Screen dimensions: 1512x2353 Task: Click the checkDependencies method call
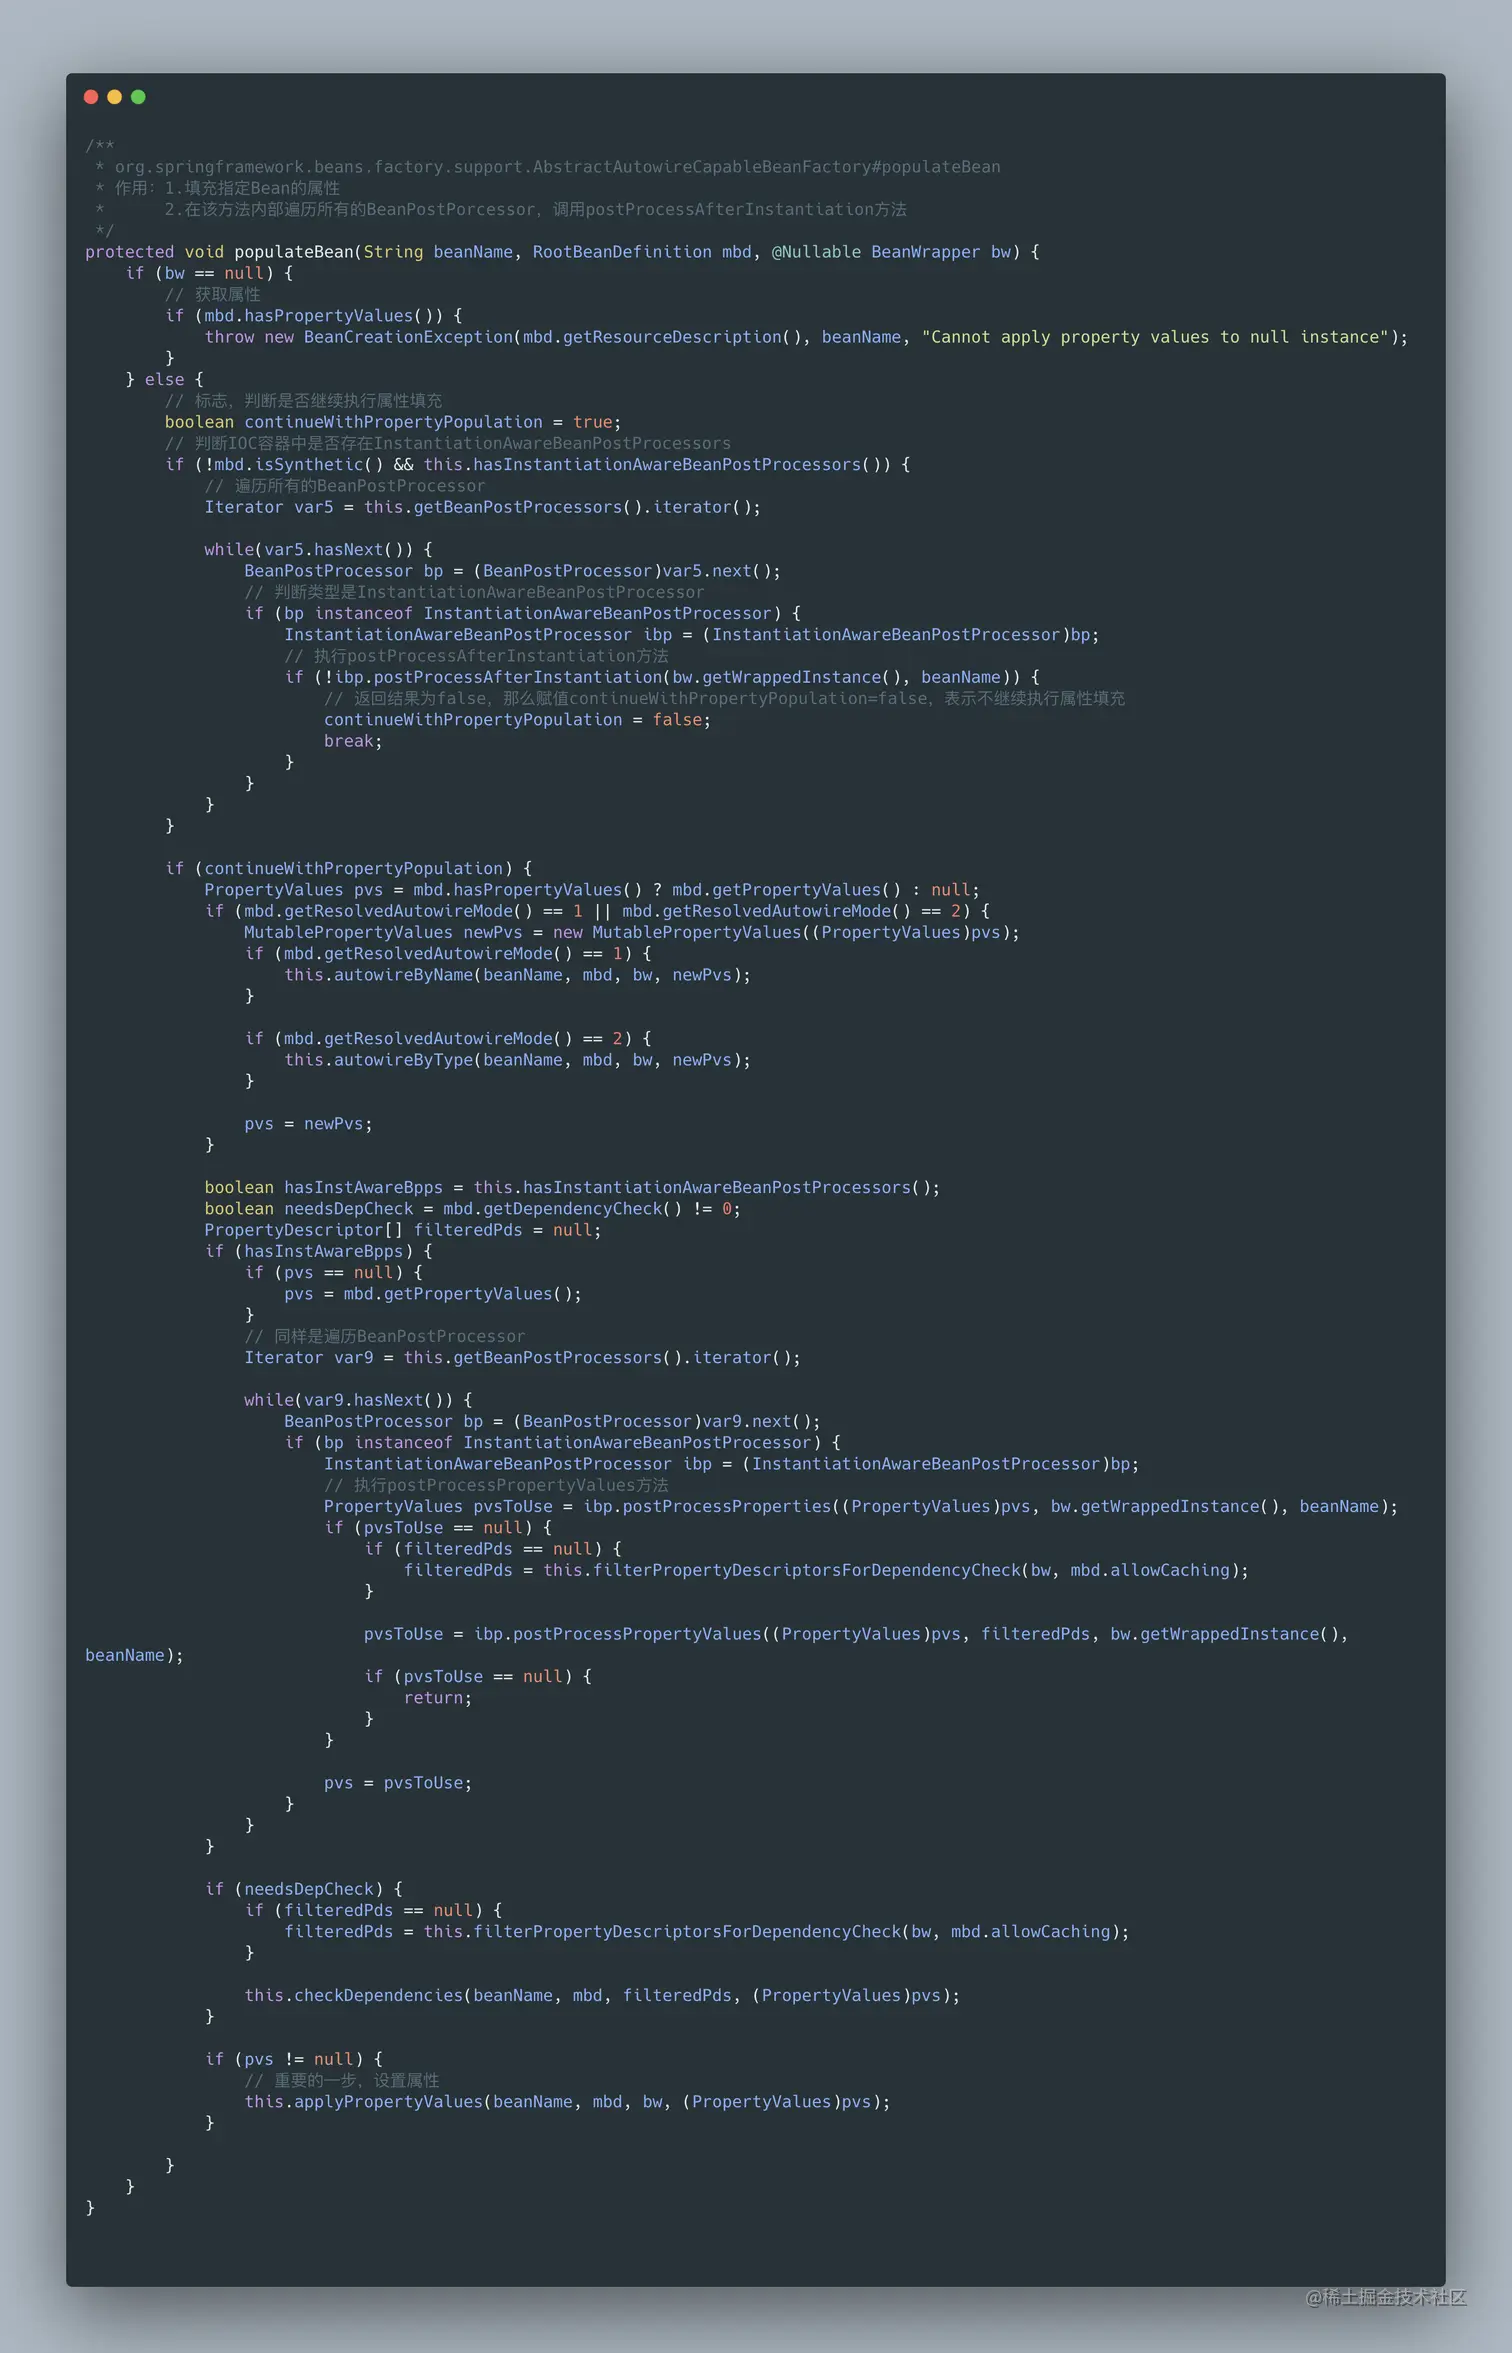[x=378, y=1996]
